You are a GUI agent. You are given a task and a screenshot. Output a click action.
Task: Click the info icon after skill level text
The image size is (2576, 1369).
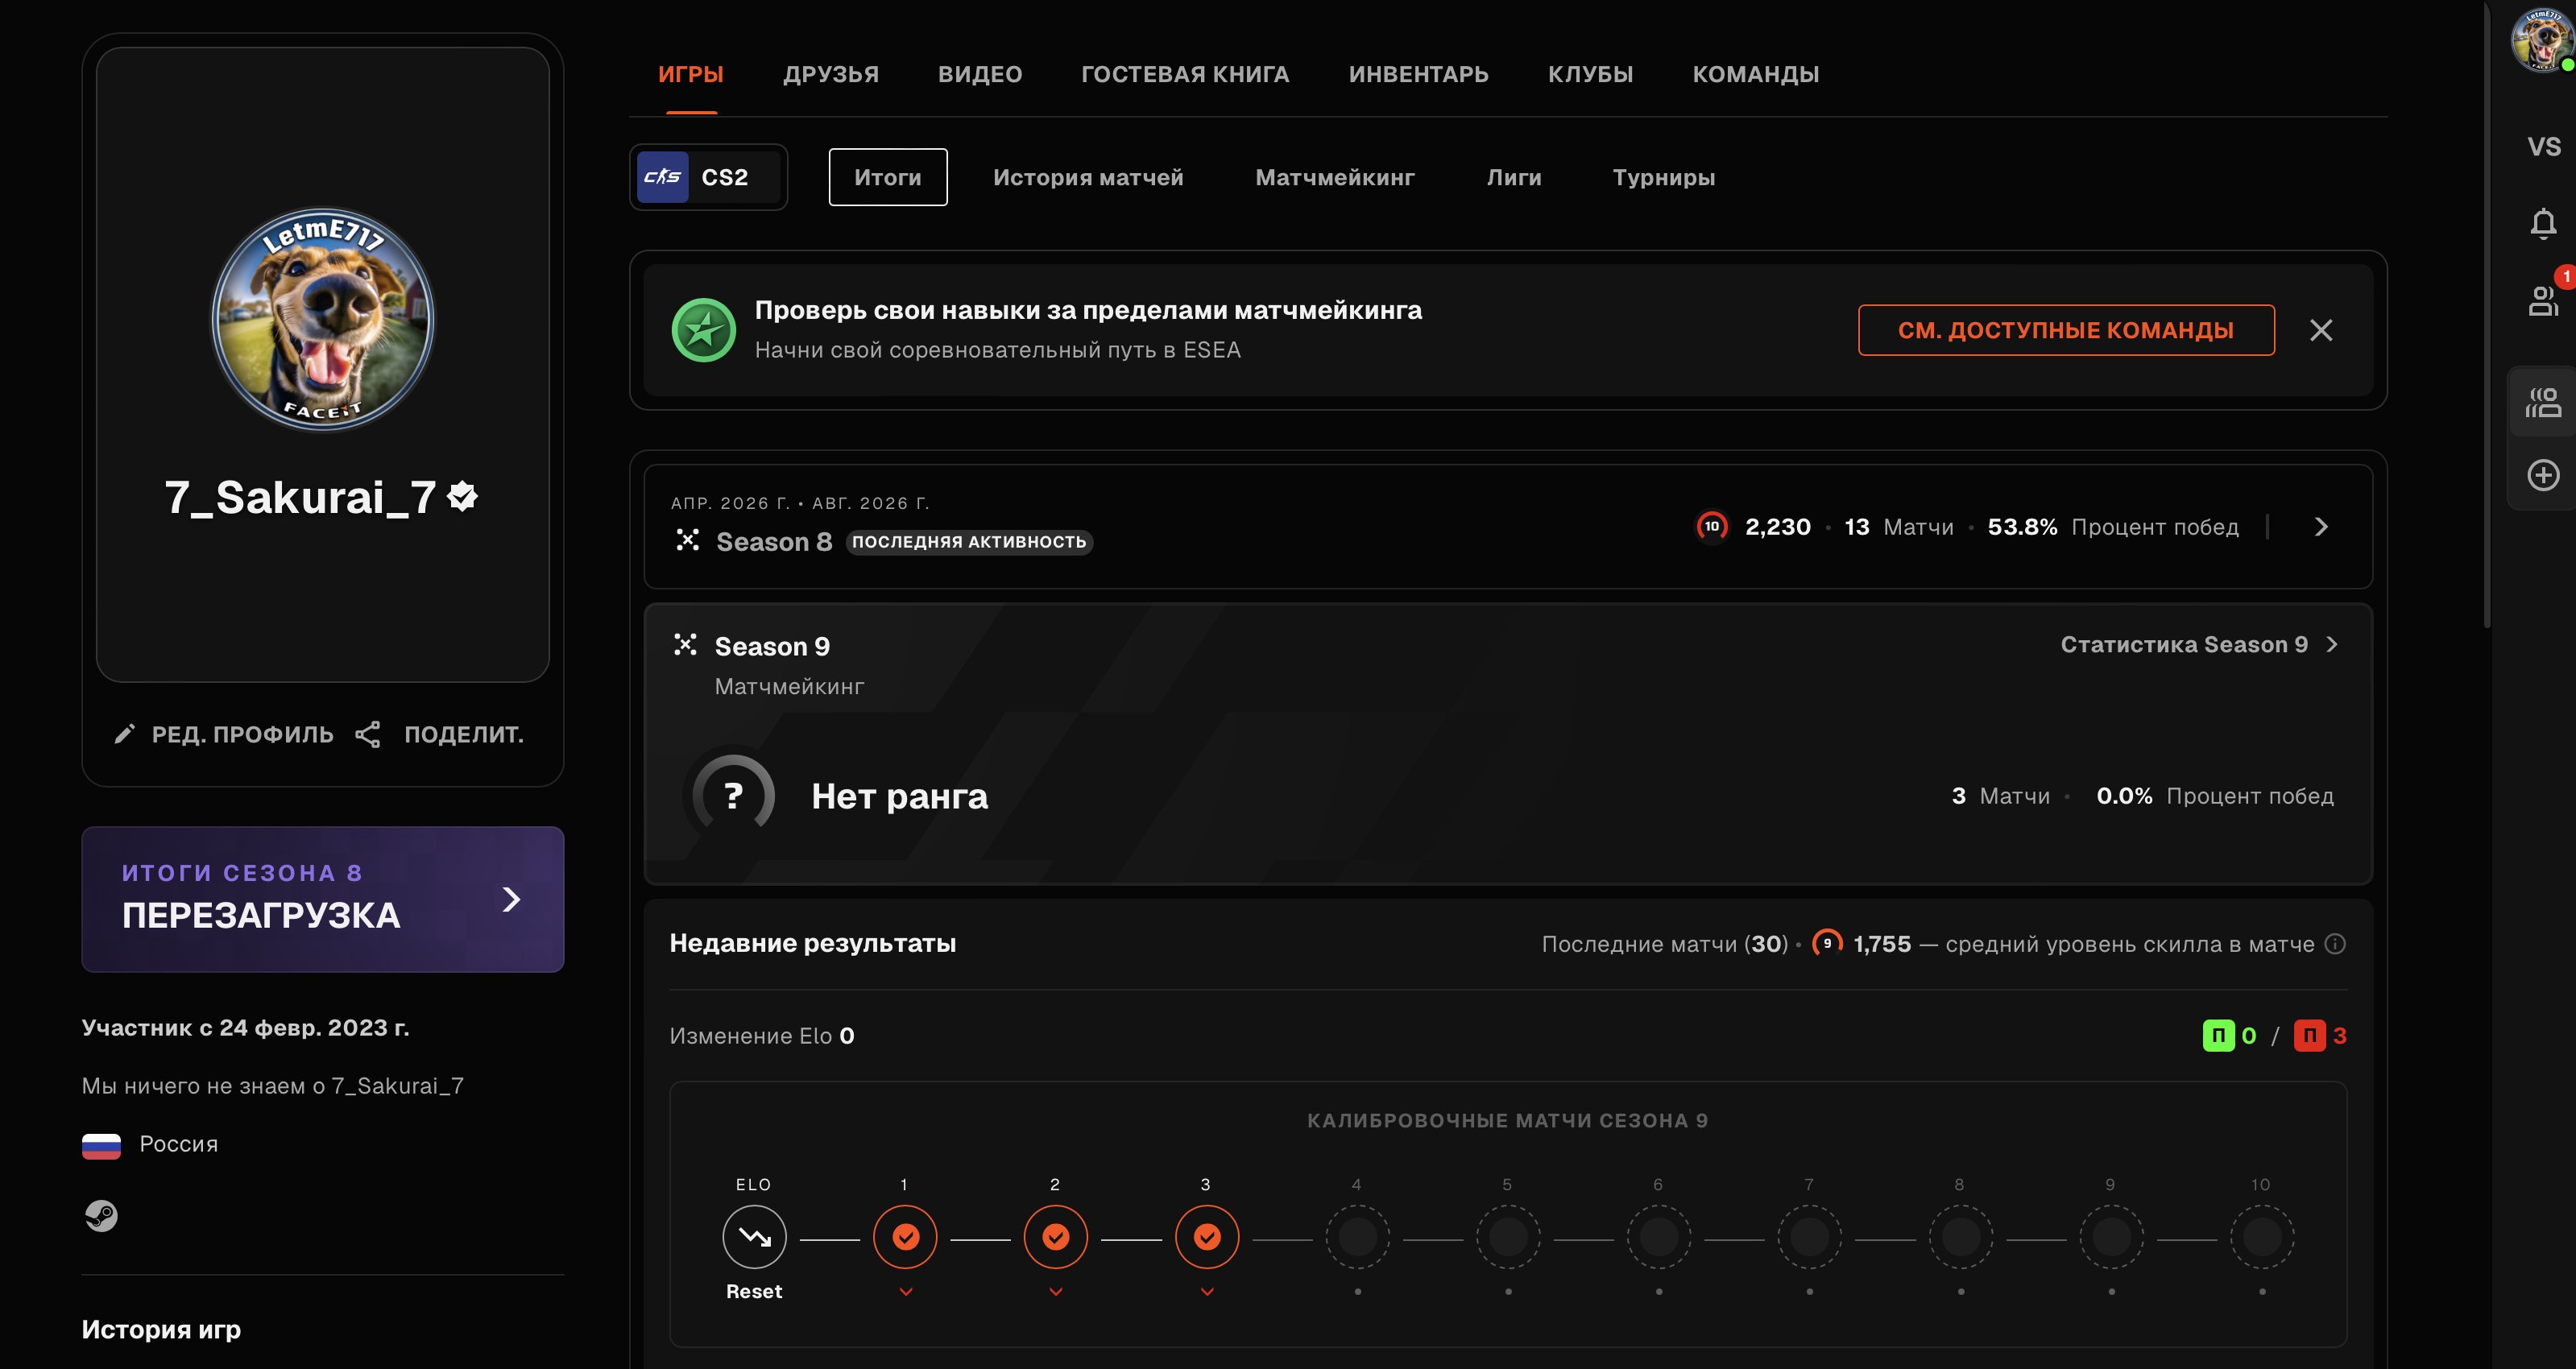(2335, 944)
